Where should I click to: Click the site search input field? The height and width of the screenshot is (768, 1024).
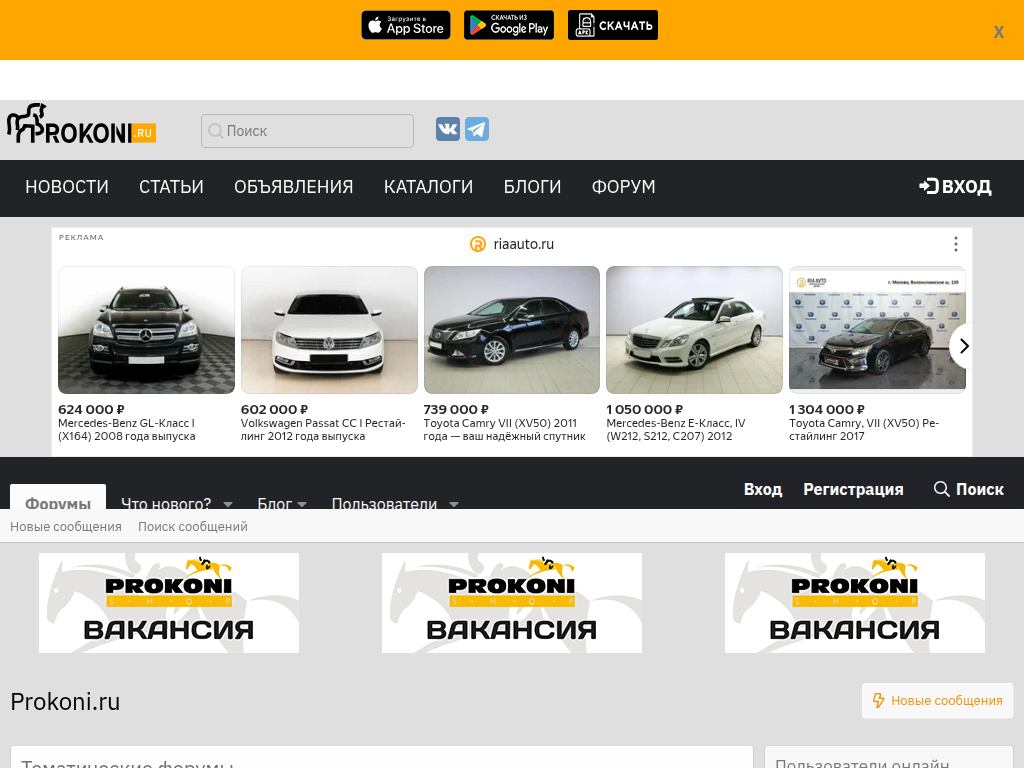tap(308, 131)
